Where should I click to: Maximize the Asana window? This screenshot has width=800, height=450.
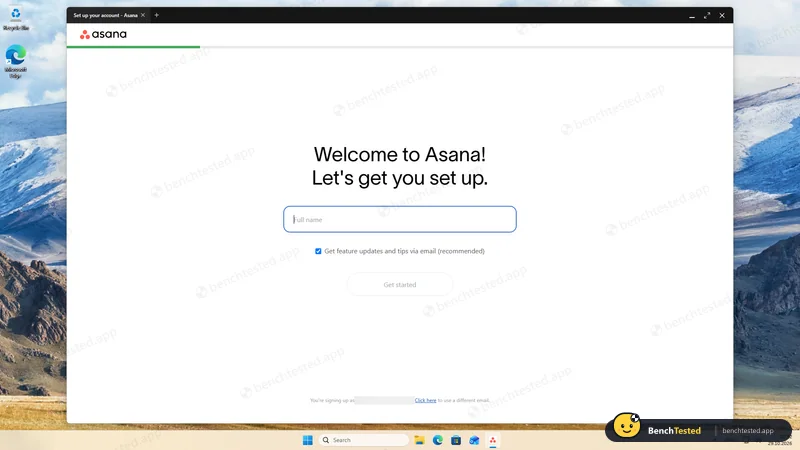(707, 16)
